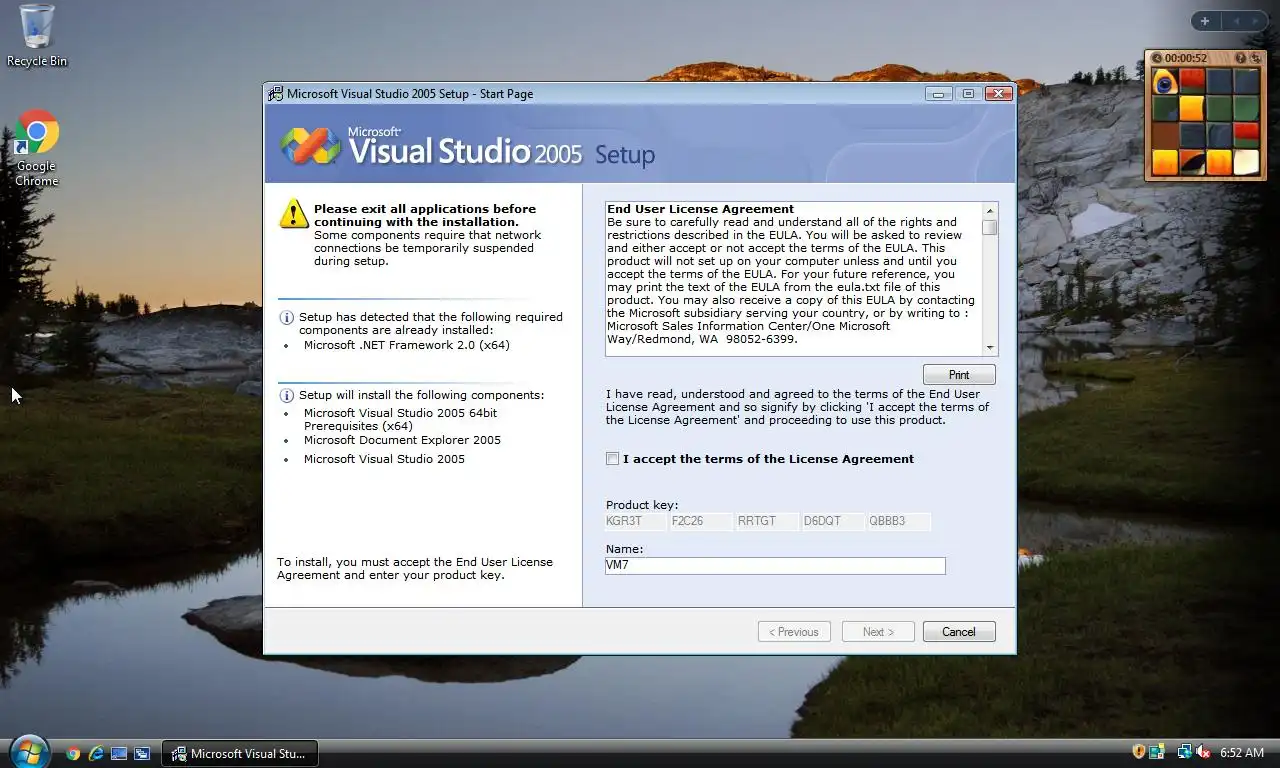Click the info icon beside 'Setup will install'
Screen dimensions: 1280x768
(x=287, y=395)
